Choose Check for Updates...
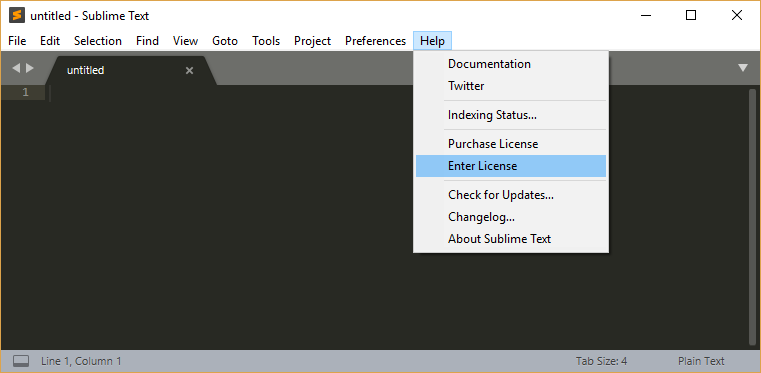Viewport: 761px width, 373px height. (511, 195)
